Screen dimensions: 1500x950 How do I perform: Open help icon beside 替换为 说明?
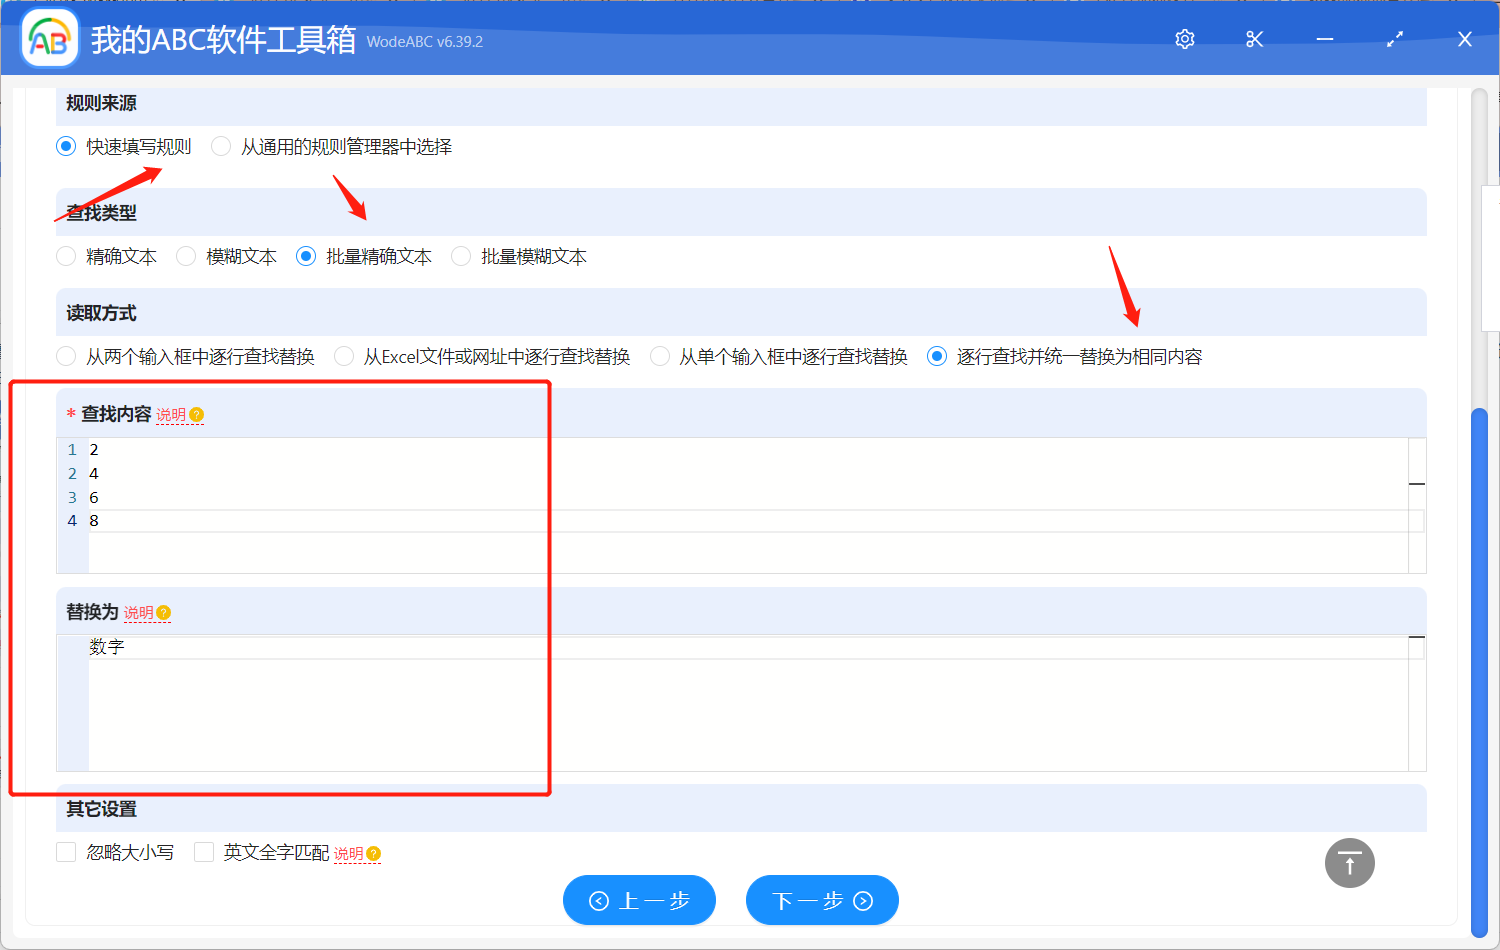point(164,612)
